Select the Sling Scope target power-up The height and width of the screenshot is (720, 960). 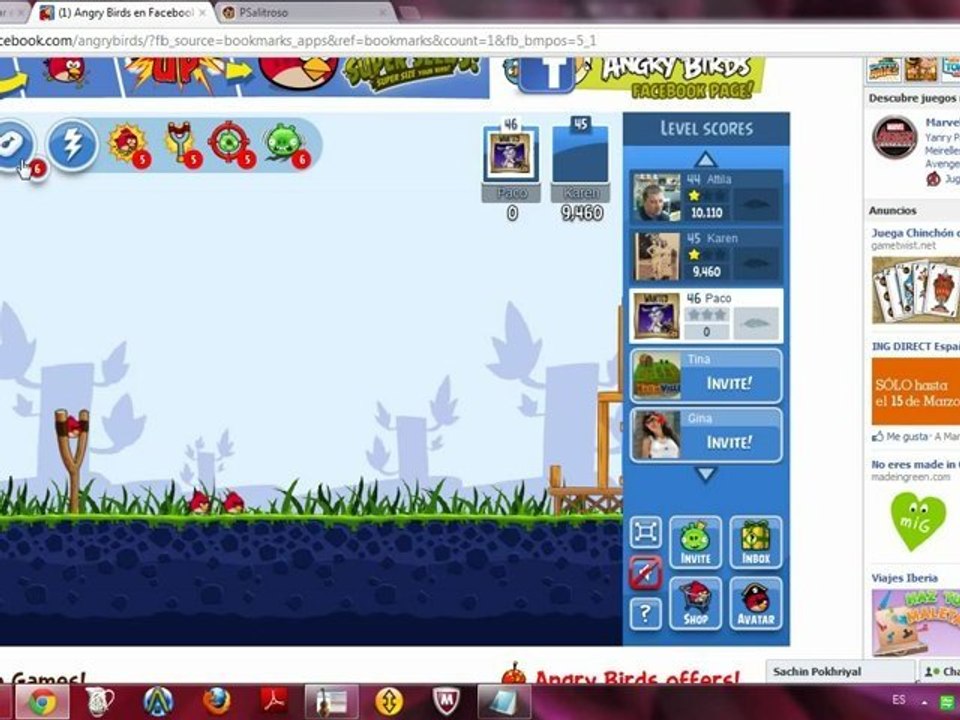point(231,144)
